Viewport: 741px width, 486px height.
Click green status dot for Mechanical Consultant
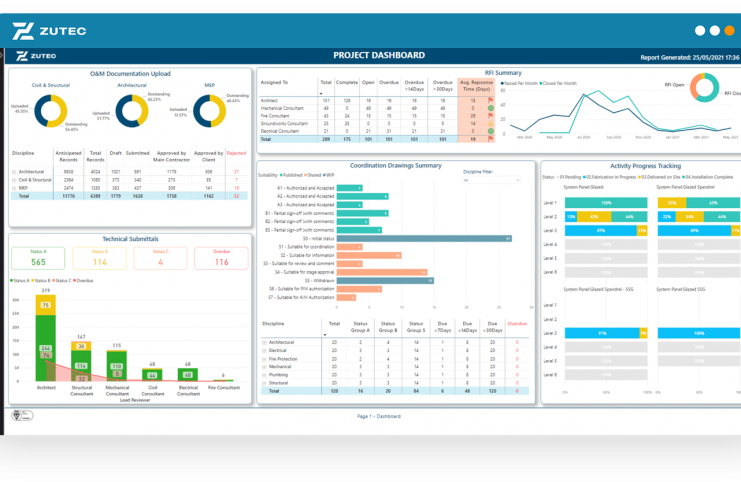pos(490,108)
